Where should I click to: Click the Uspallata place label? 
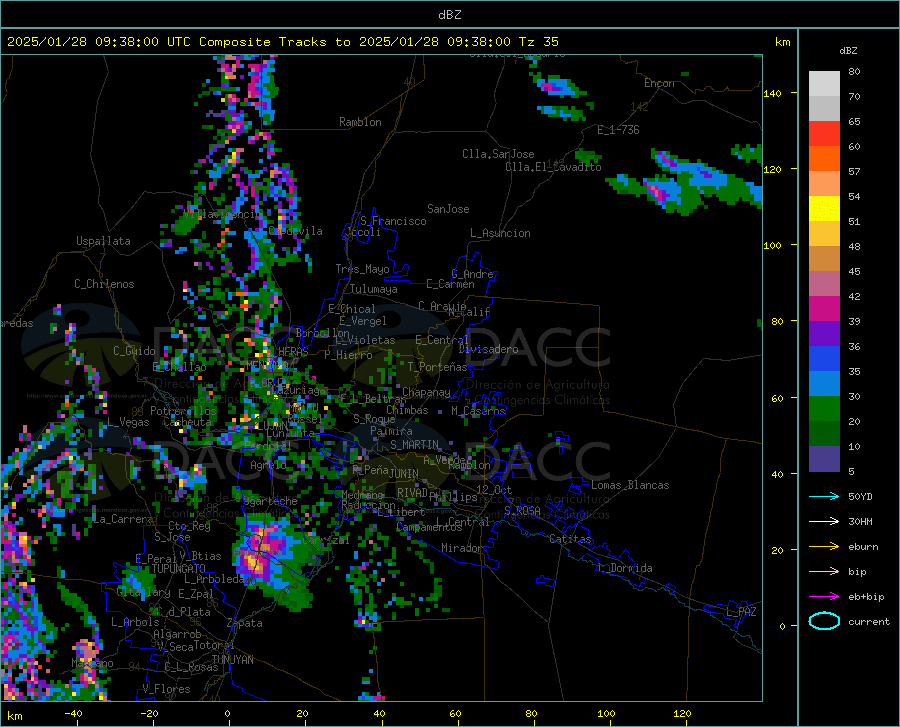click(103, 241)
